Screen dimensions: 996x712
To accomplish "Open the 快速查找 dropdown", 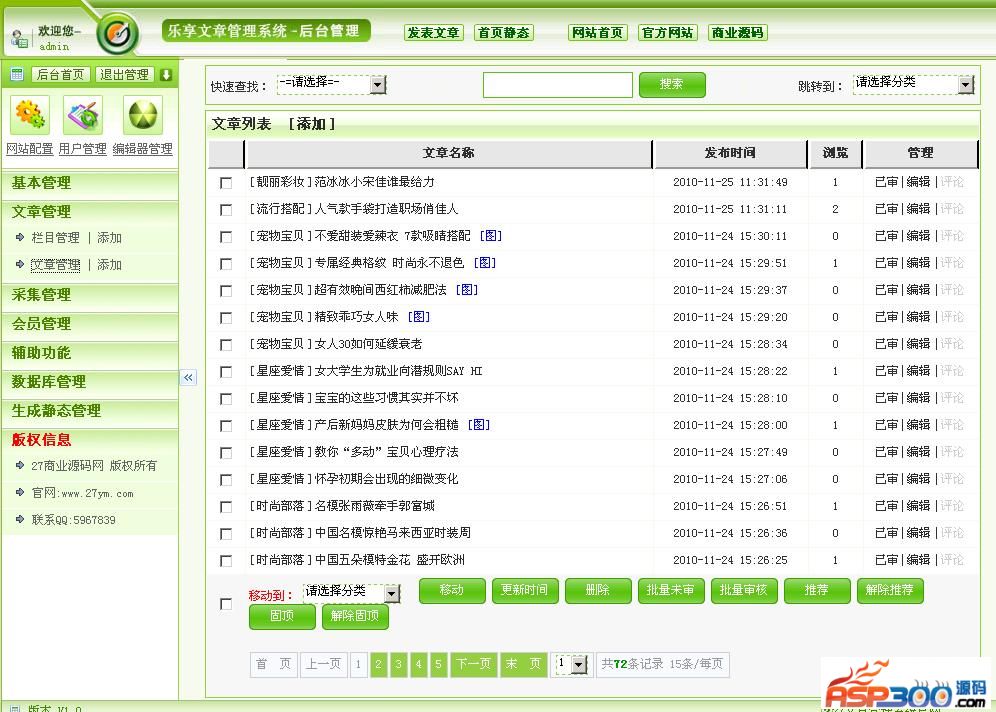I will [x=377, y=85].
